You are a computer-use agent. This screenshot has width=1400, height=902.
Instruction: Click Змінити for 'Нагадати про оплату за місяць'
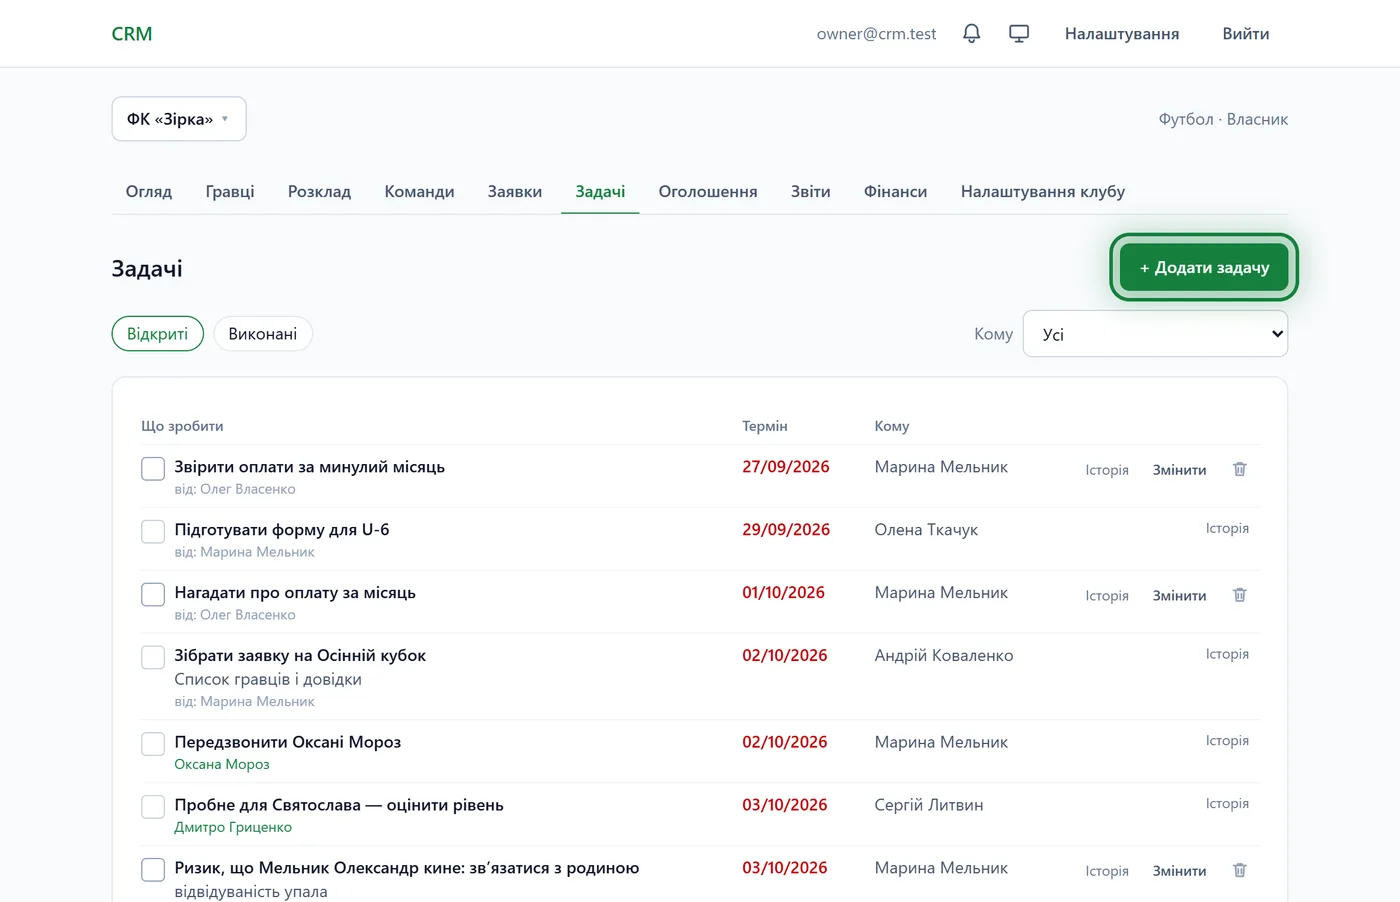(1179, 595)
